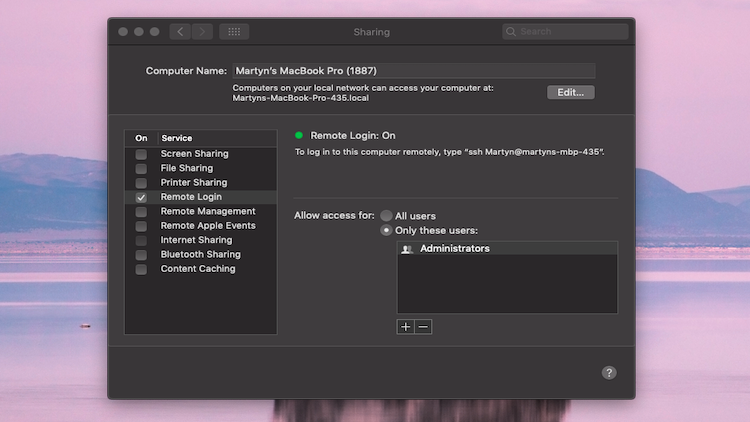Click the Edit… button
The image size is (750, 422).
tap(570, 92)
